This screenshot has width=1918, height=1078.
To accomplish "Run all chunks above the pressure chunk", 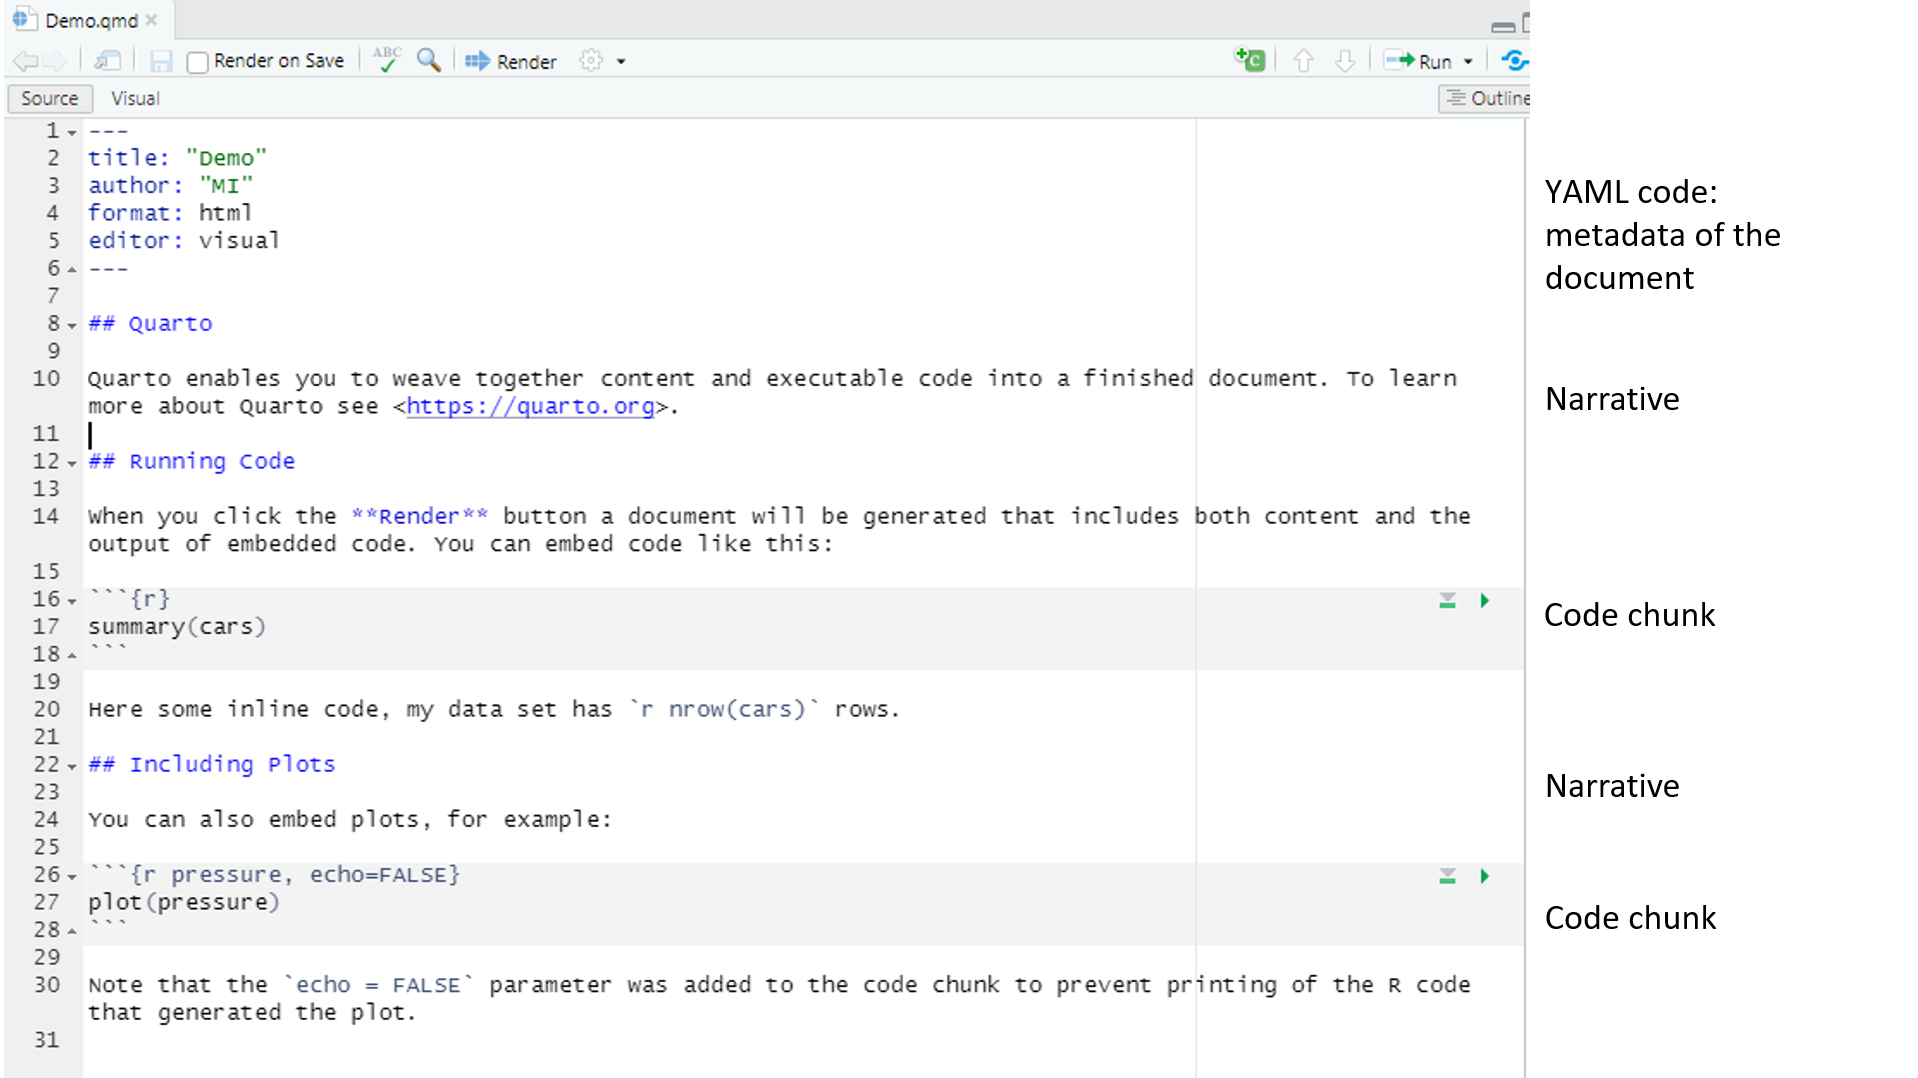I will click(x=1447, y=876).
